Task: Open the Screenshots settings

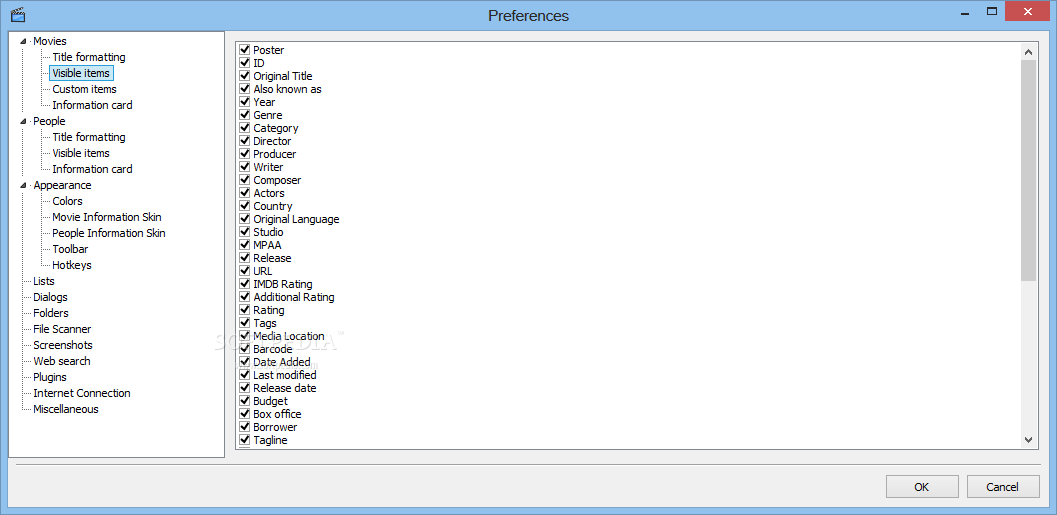Action: 63,345
